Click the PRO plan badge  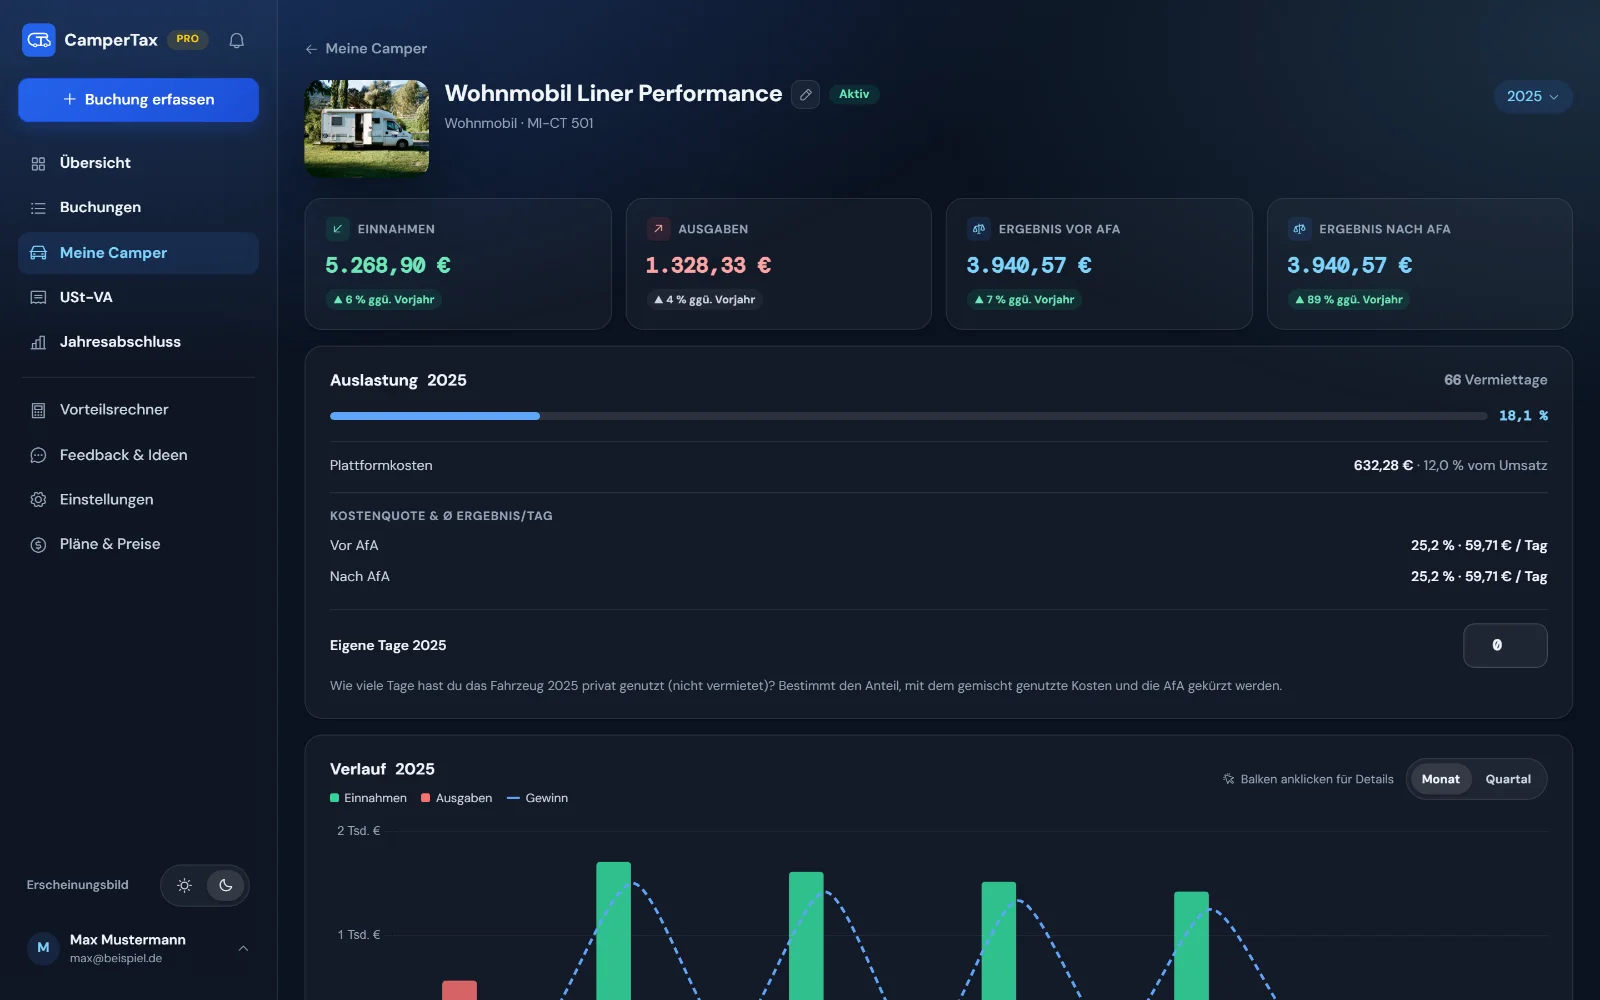coord(188,39)
